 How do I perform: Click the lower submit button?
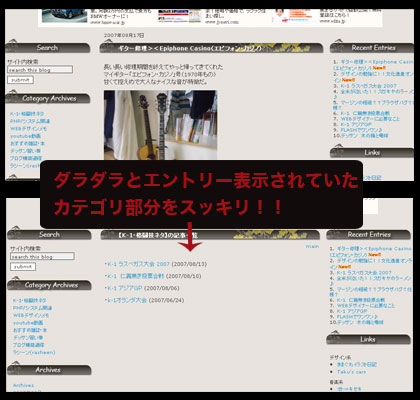click(x=23, y=267)
